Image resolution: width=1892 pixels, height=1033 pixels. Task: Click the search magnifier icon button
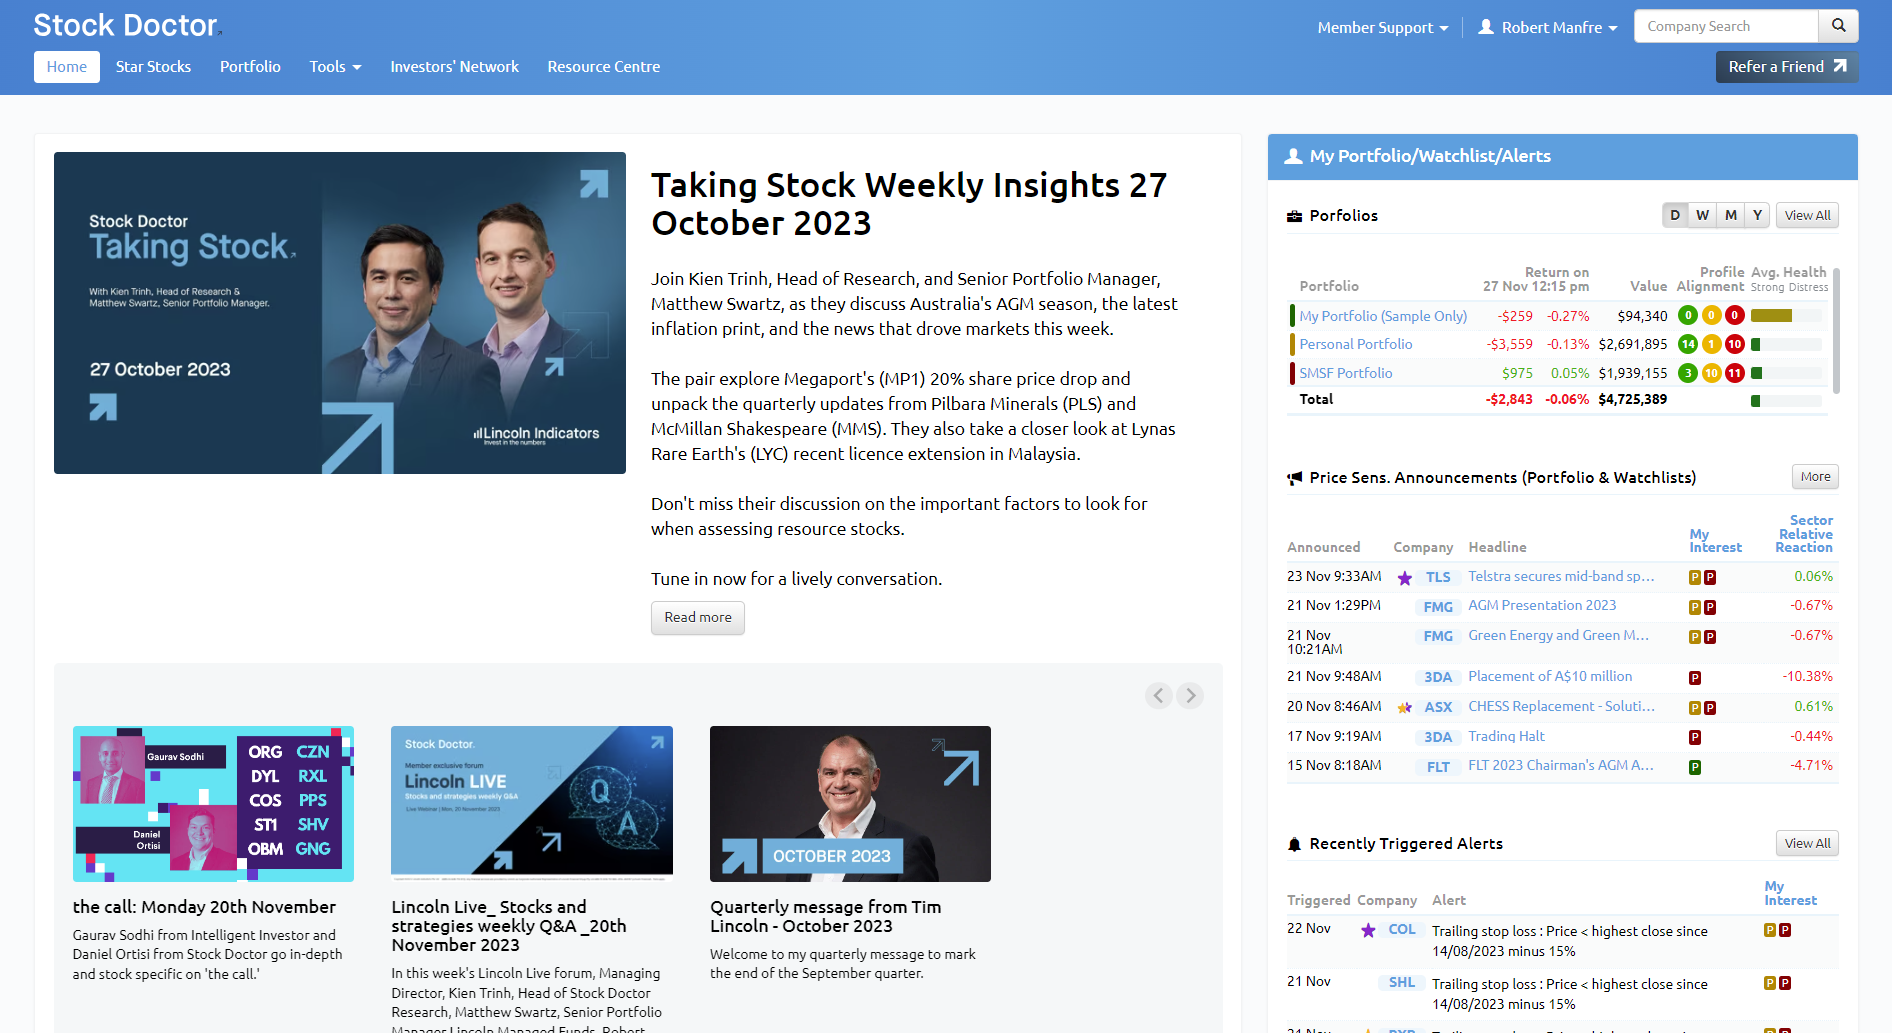click(1838, 26)
